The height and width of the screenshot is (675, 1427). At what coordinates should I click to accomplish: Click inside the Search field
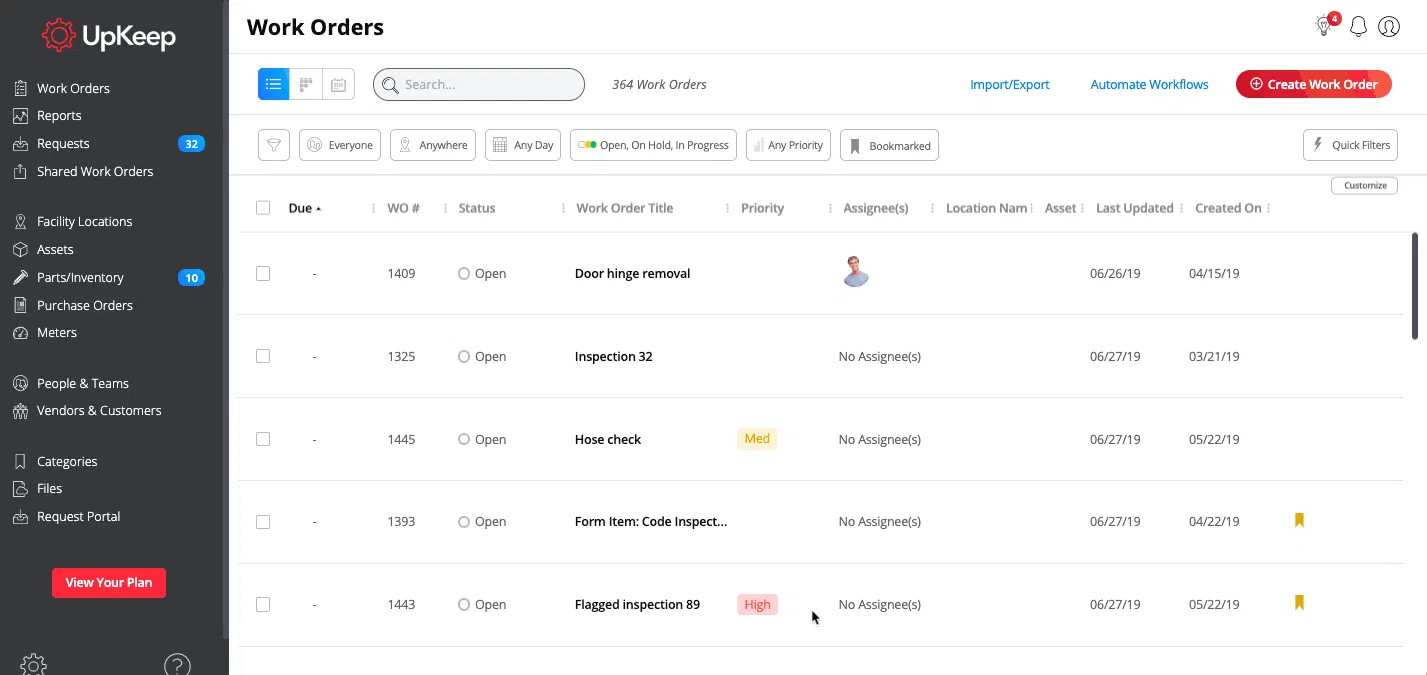478,84
